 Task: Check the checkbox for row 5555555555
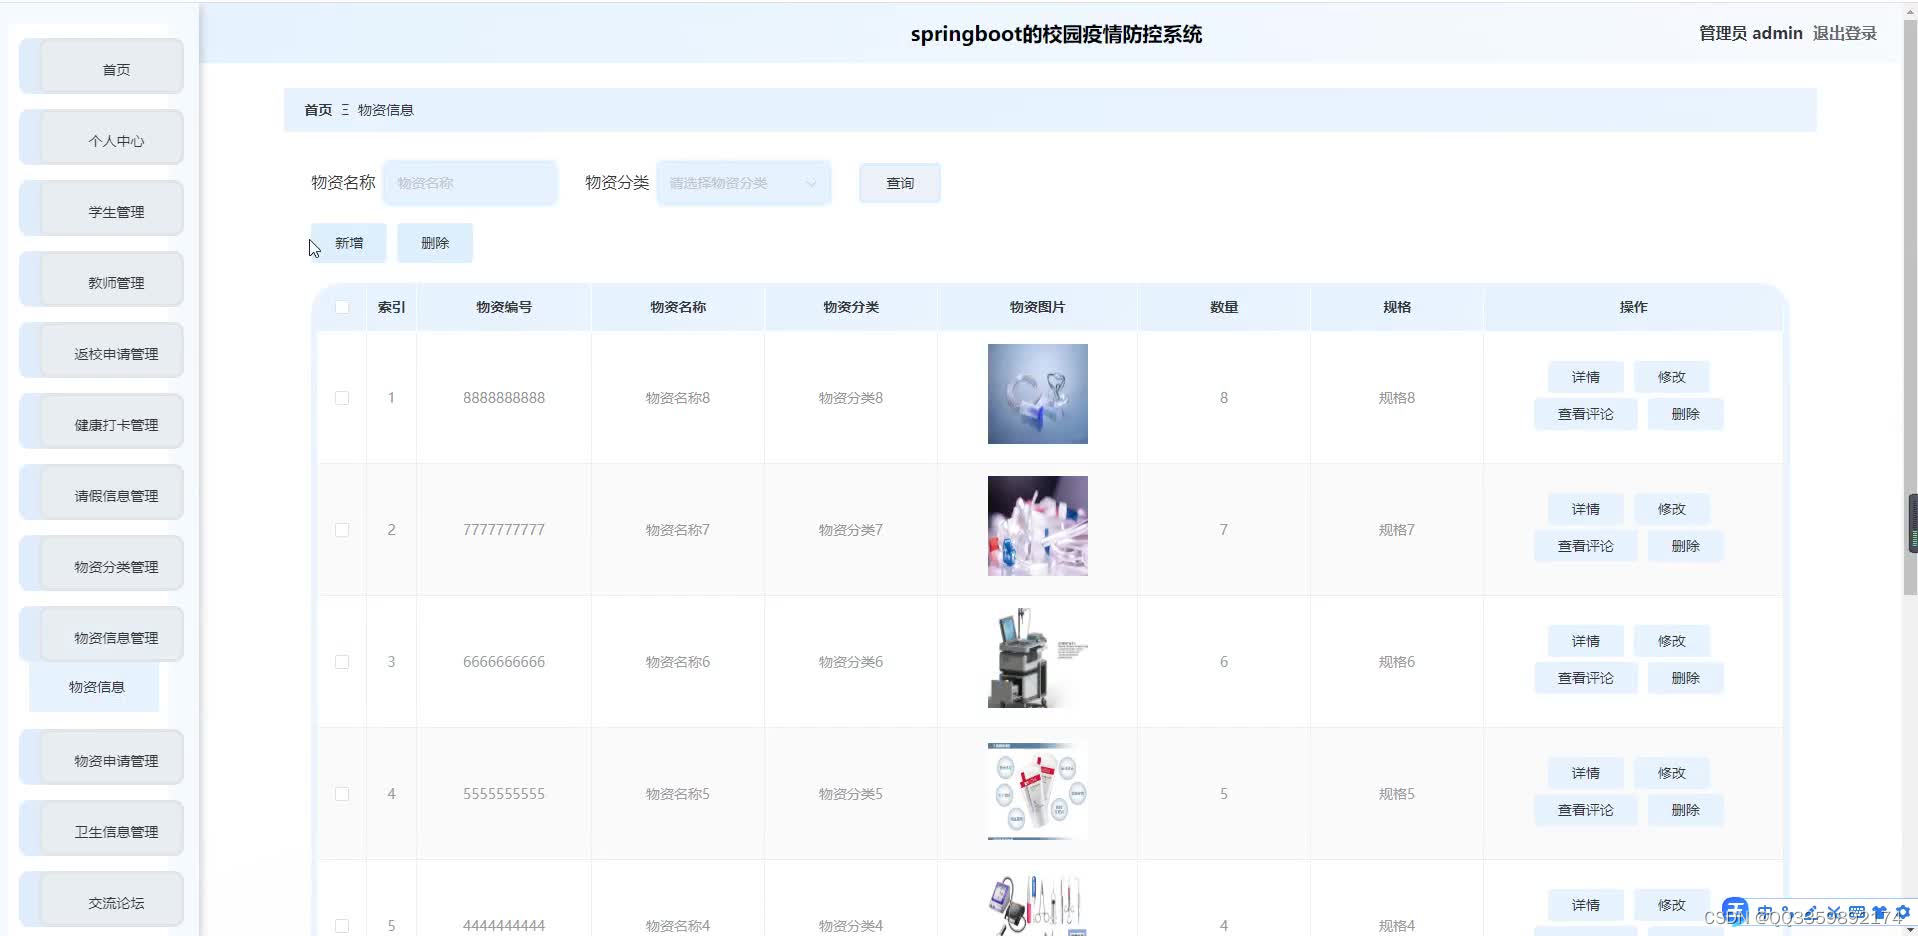[342, 794]
